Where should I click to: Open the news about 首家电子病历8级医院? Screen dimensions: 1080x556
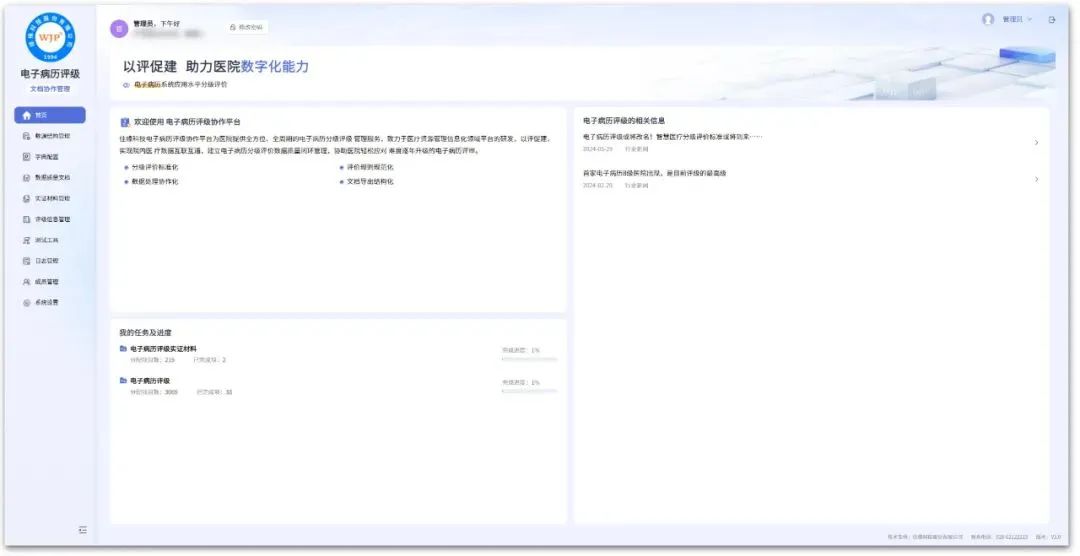pyautogui.click(x=654, y=174)
